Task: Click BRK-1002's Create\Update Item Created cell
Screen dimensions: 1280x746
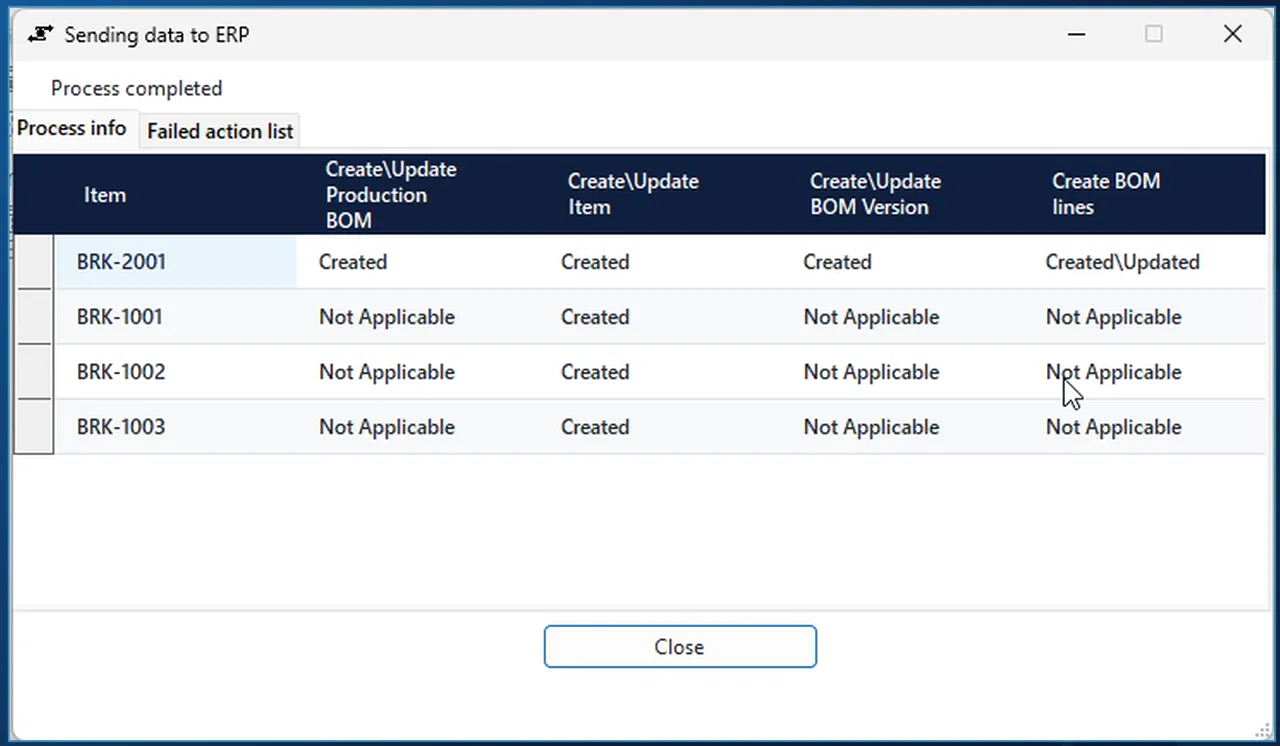Action: point(659,372)
